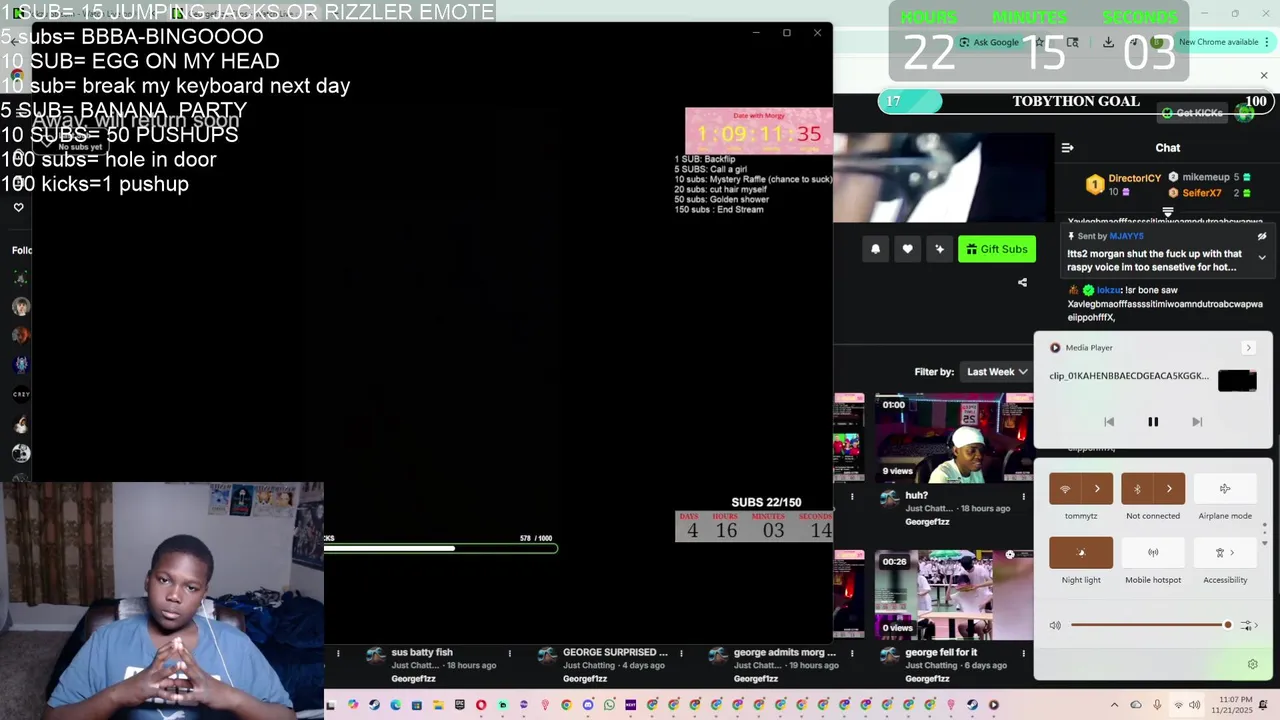Click the sparkle subscribe icon

click(x=939, y=249)
